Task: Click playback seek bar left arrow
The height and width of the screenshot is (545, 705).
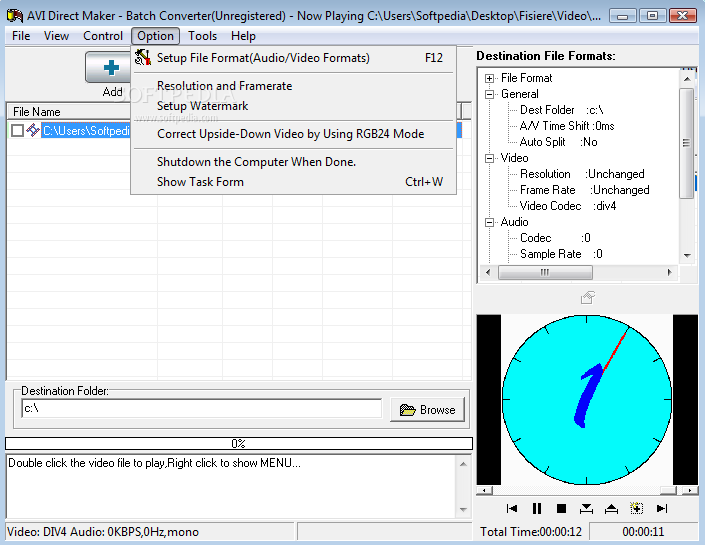Action: click(485, 490)
